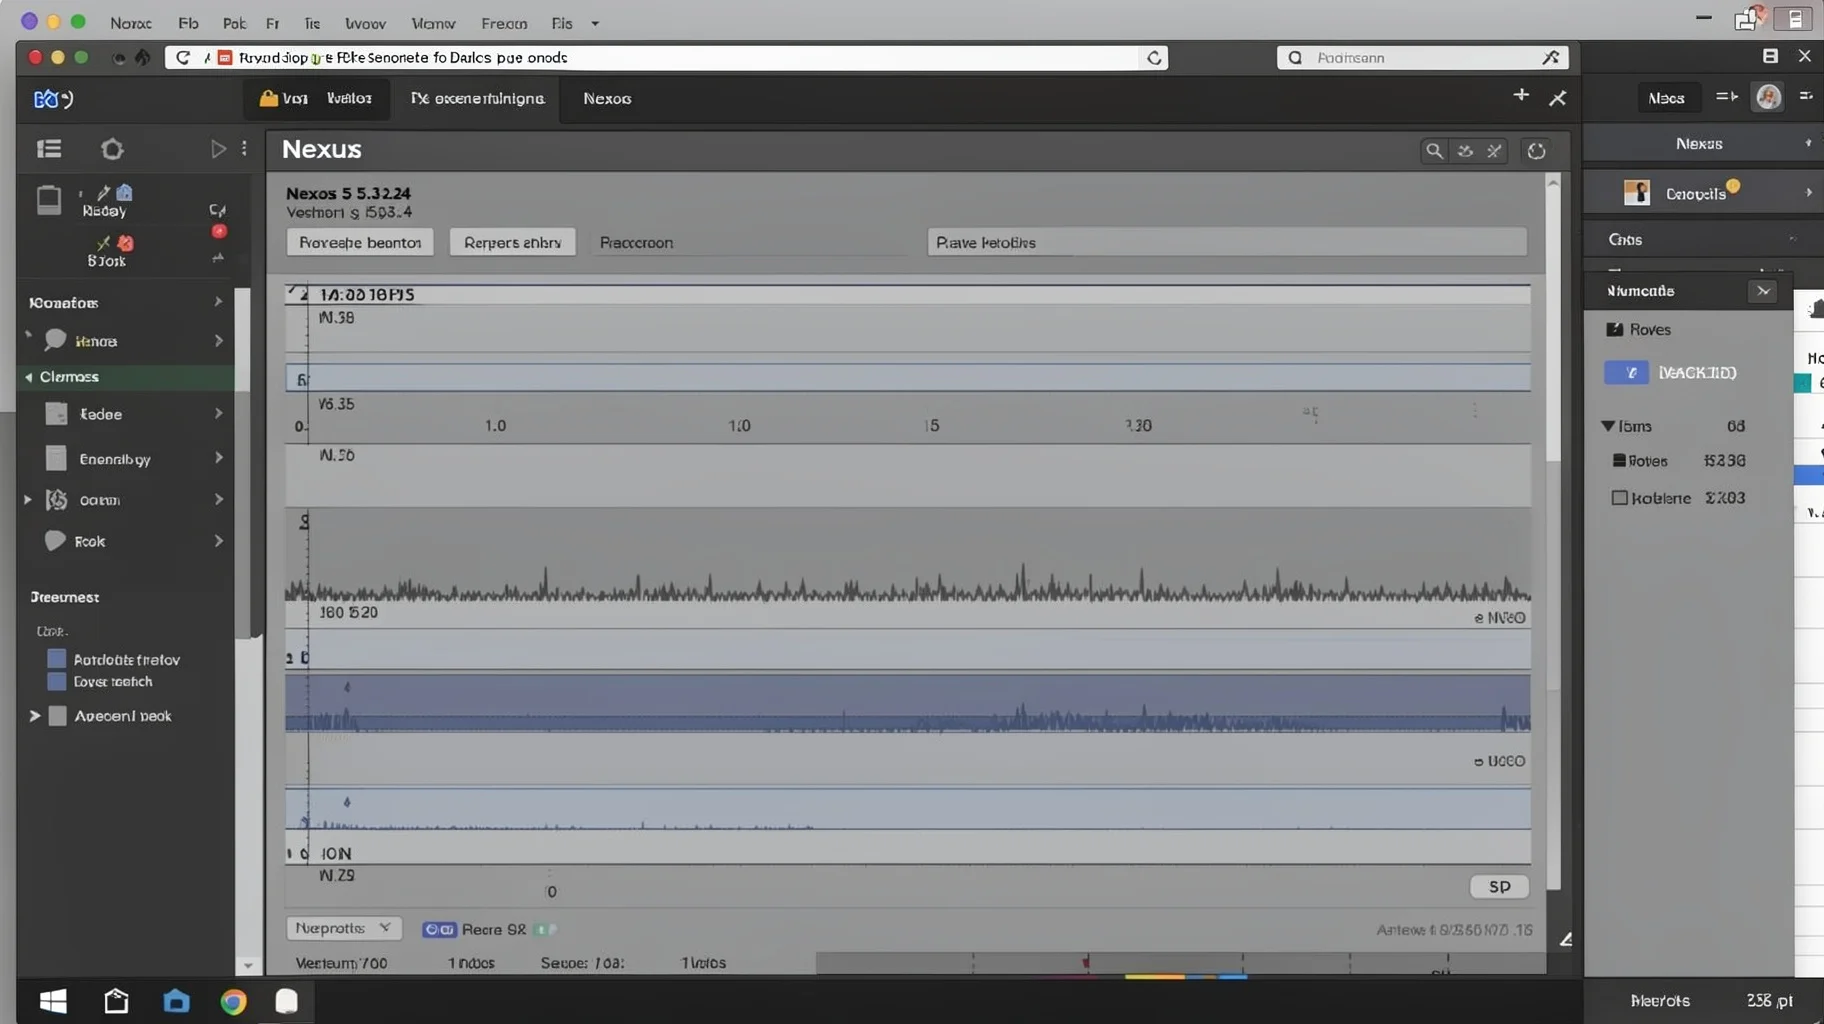Click the red error badge icon in sidebar
The width and height of the screenshot is (1824, 1024).
pyautogui.click(x=219, y=232)
